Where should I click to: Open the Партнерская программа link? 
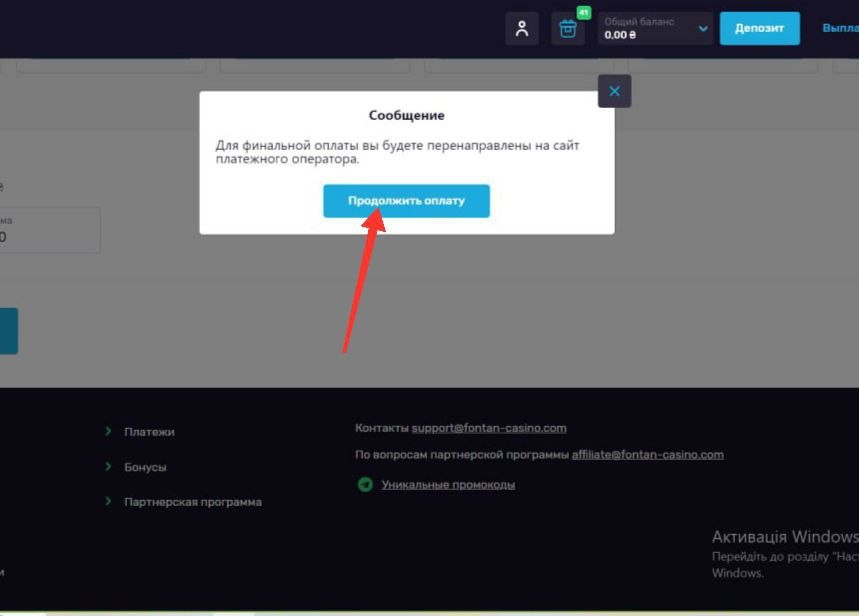coord(192,502)
